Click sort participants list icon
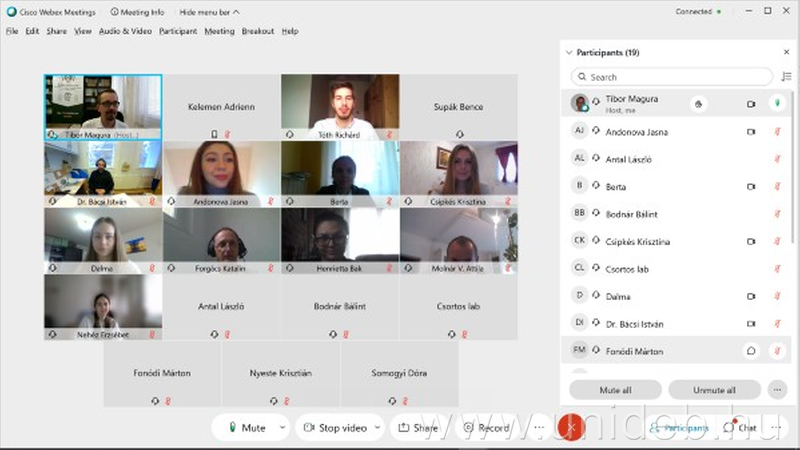The height and width of the screenshot is (450, 800). (786, 77)
